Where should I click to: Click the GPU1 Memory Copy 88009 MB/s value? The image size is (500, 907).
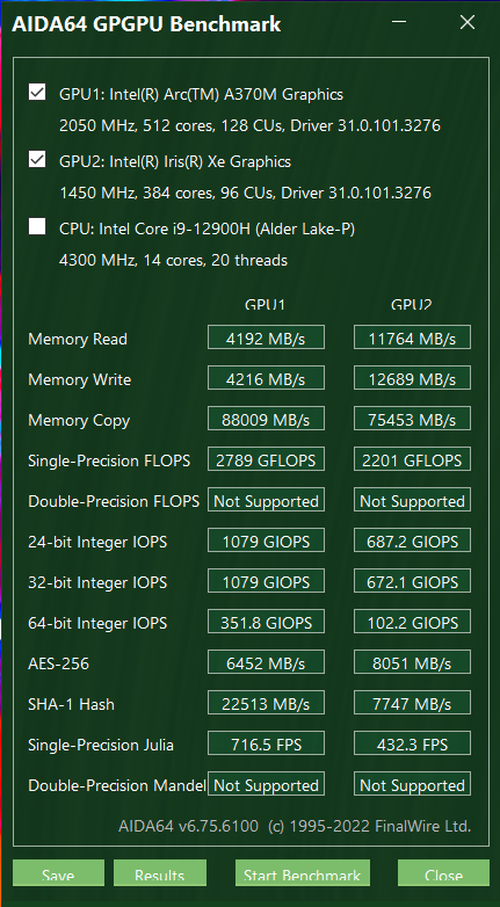click(x=266, y=418)
